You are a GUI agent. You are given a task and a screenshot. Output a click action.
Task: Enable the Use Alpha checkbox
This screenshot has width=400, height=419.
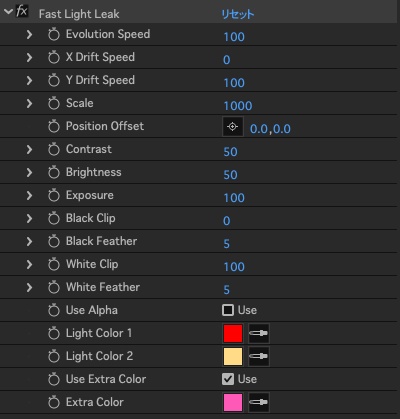point(228,310)
